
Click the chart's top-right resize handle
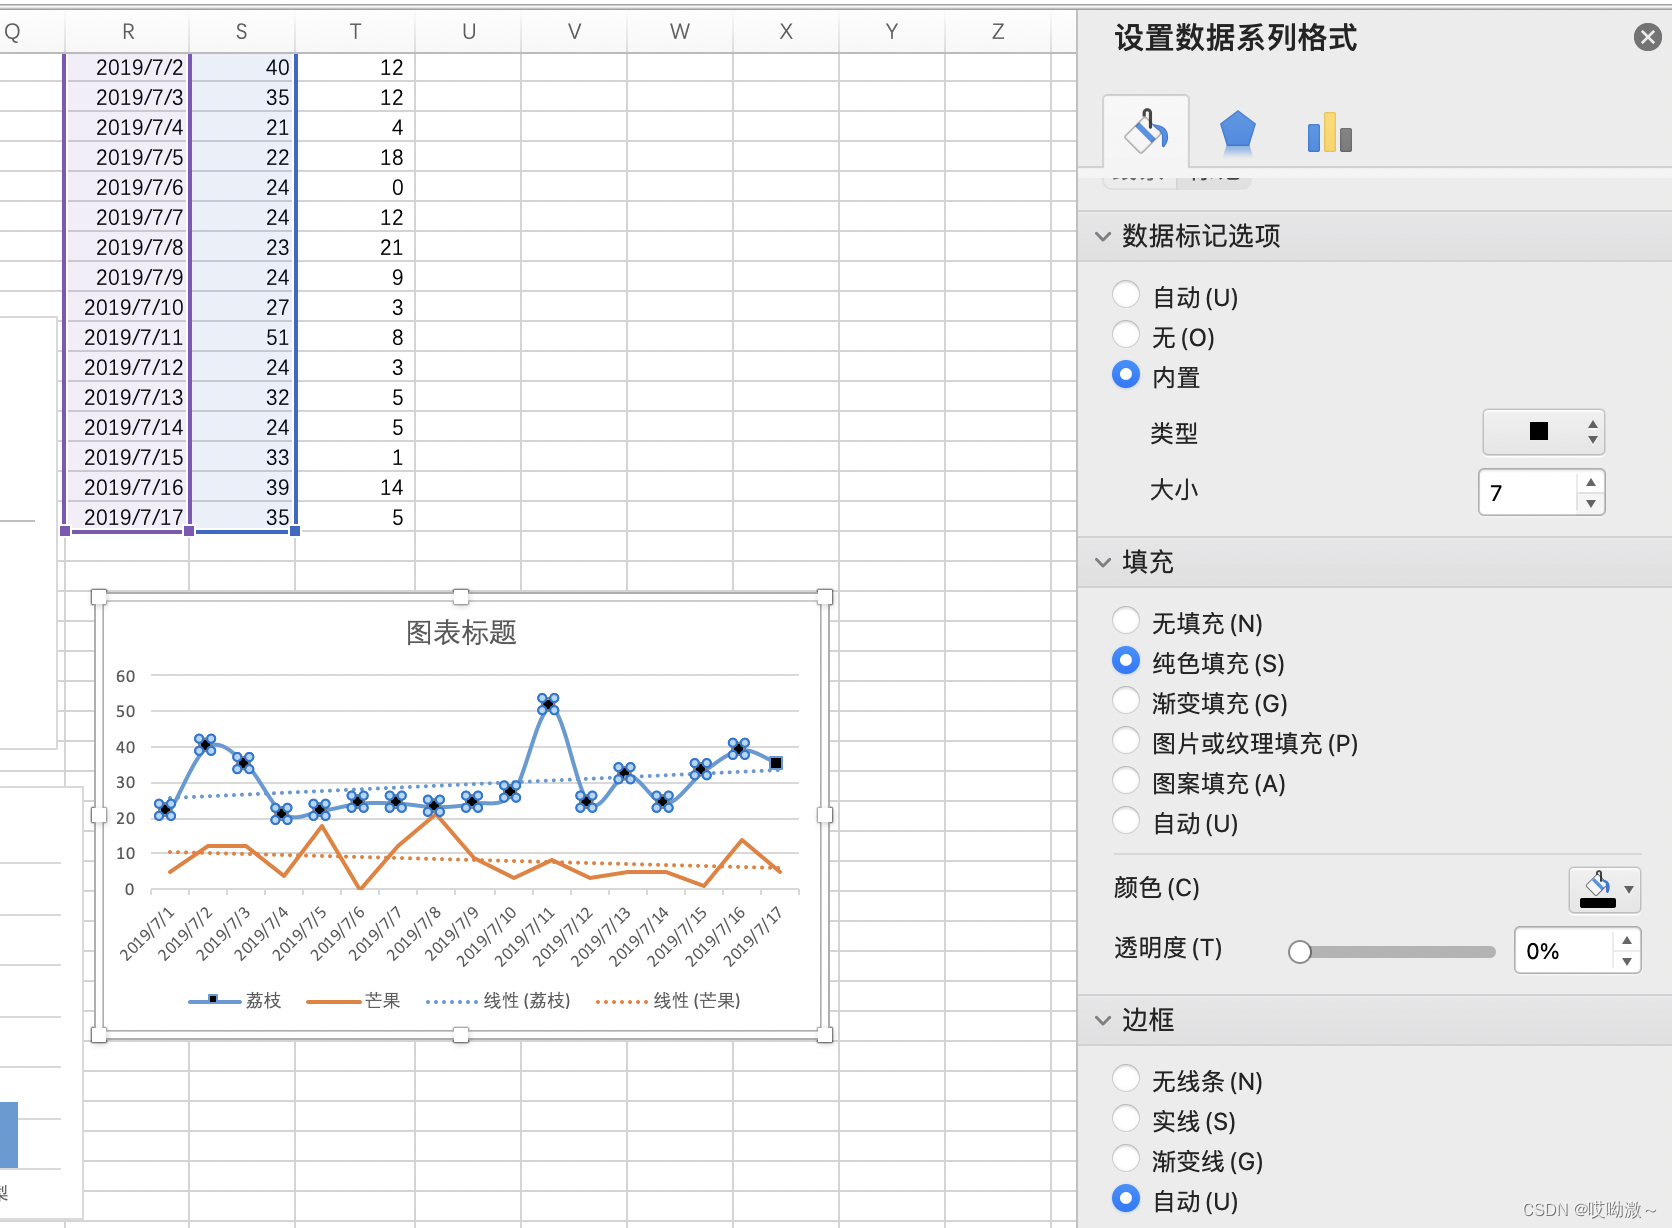coord(825,597)
